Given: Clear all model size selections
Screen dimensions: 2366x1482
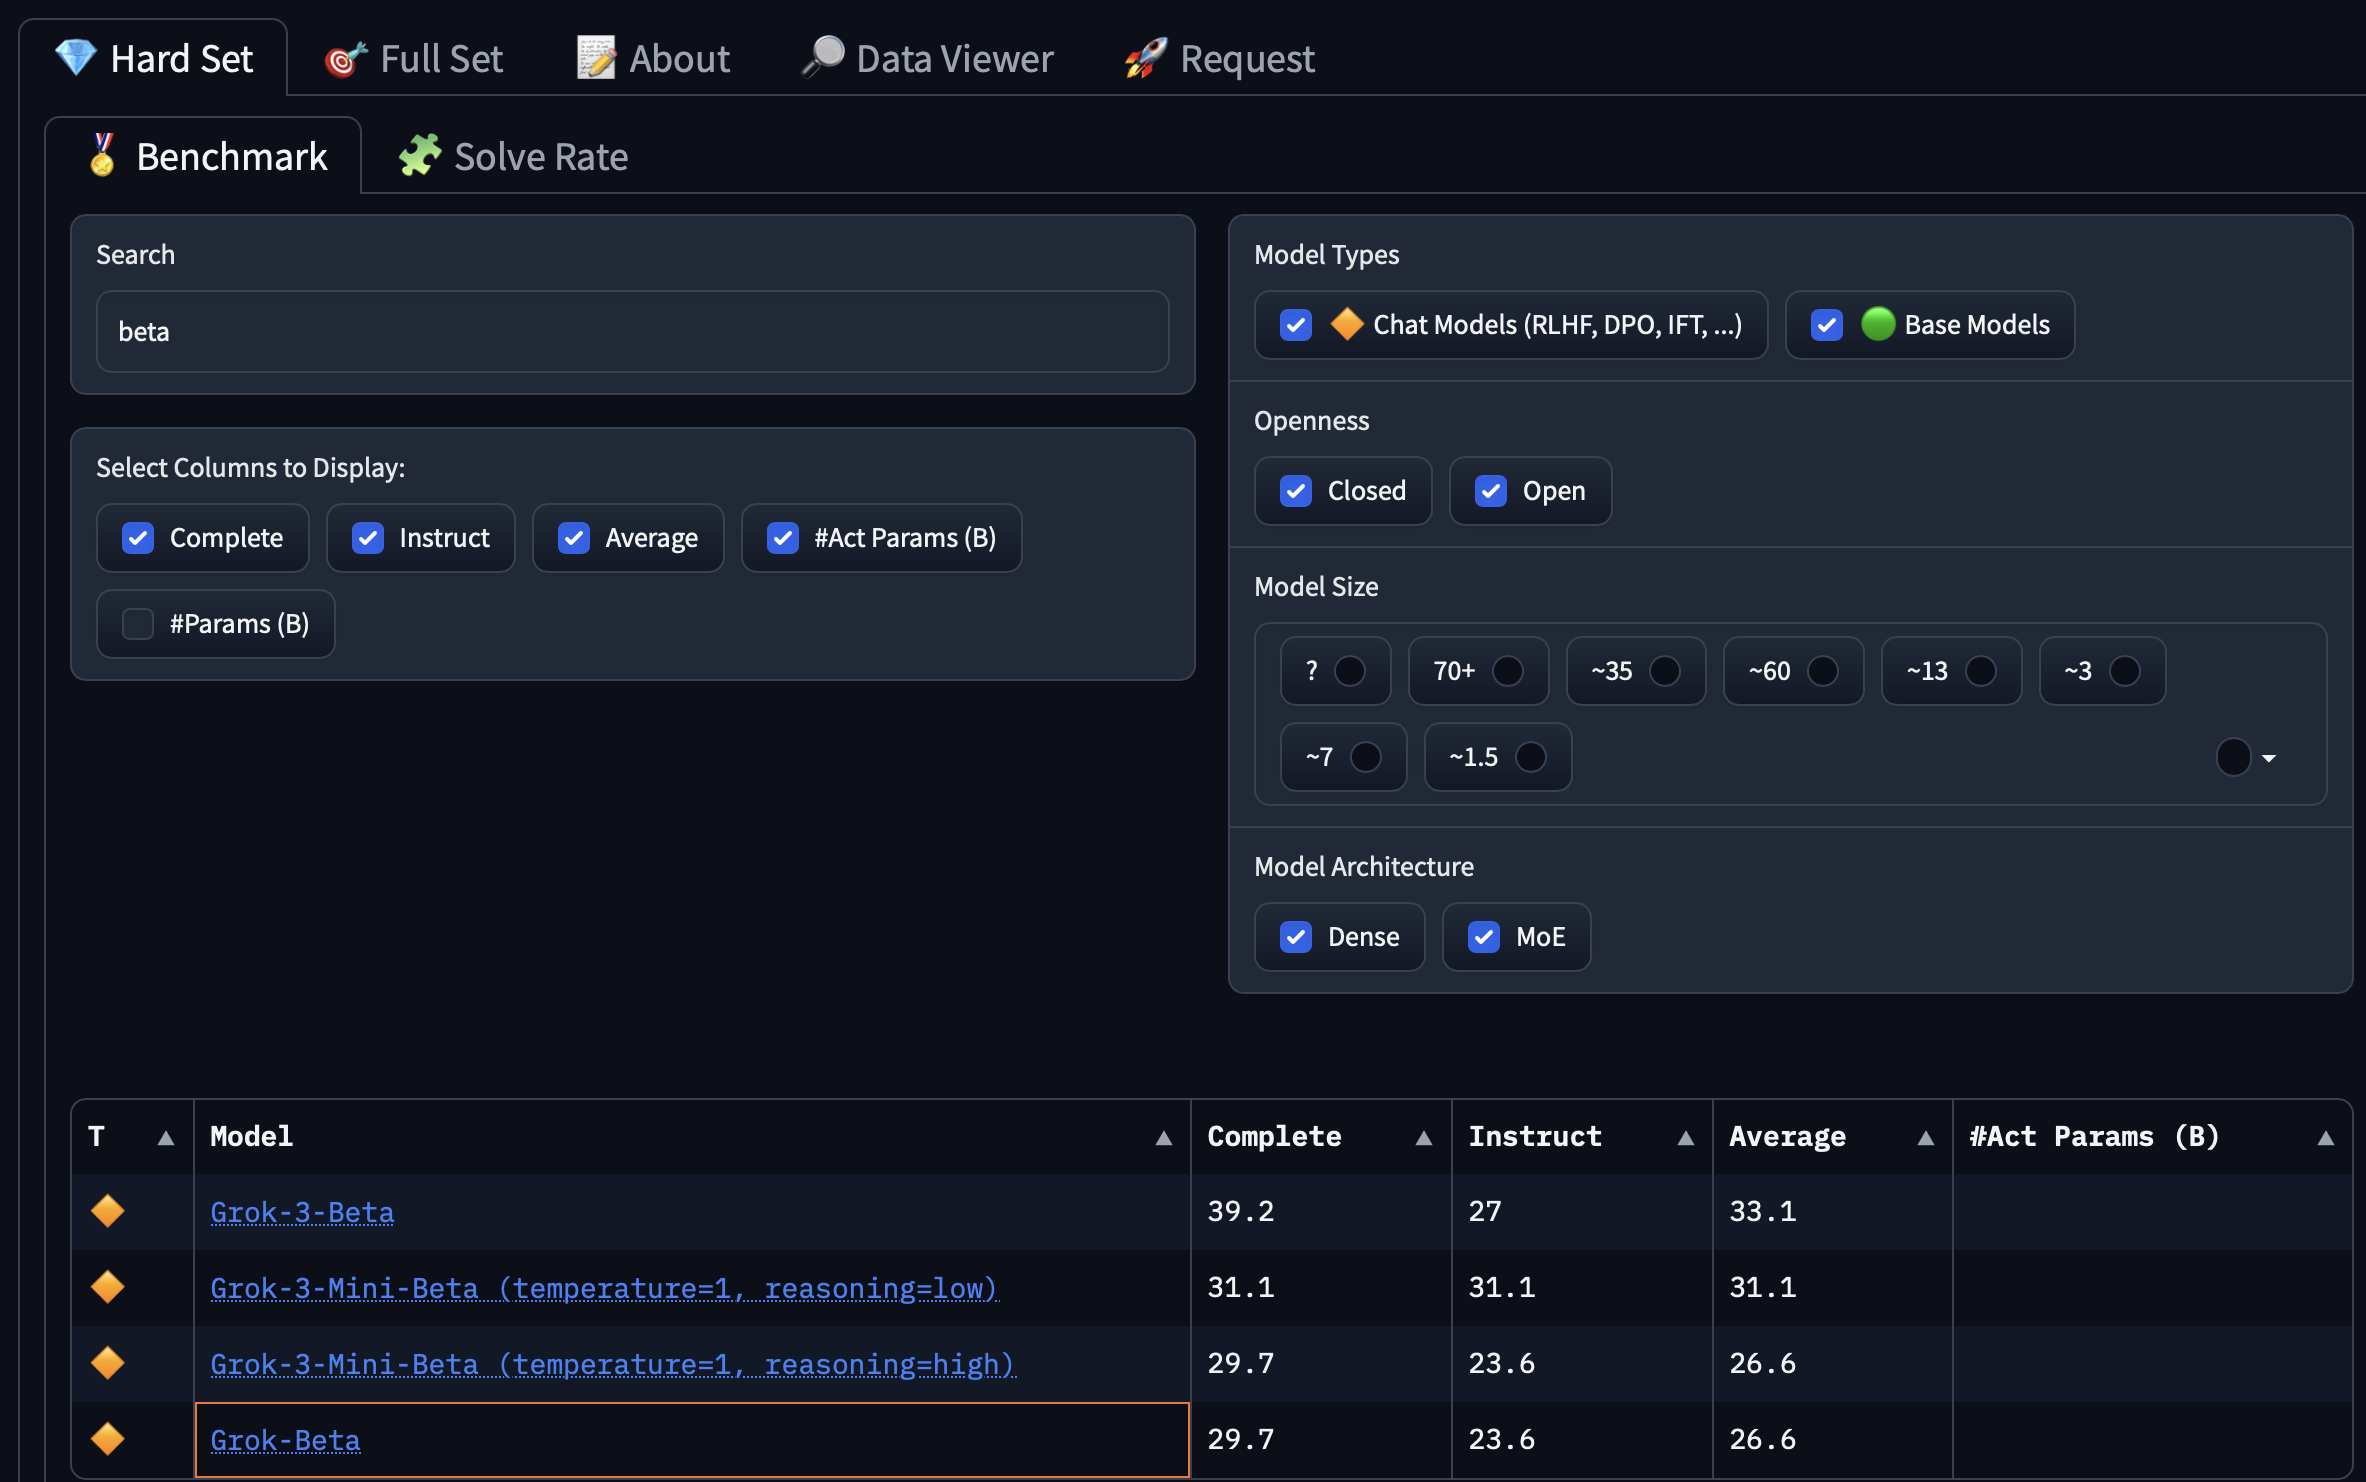Looking at the screenshot, I should 2233,757.
